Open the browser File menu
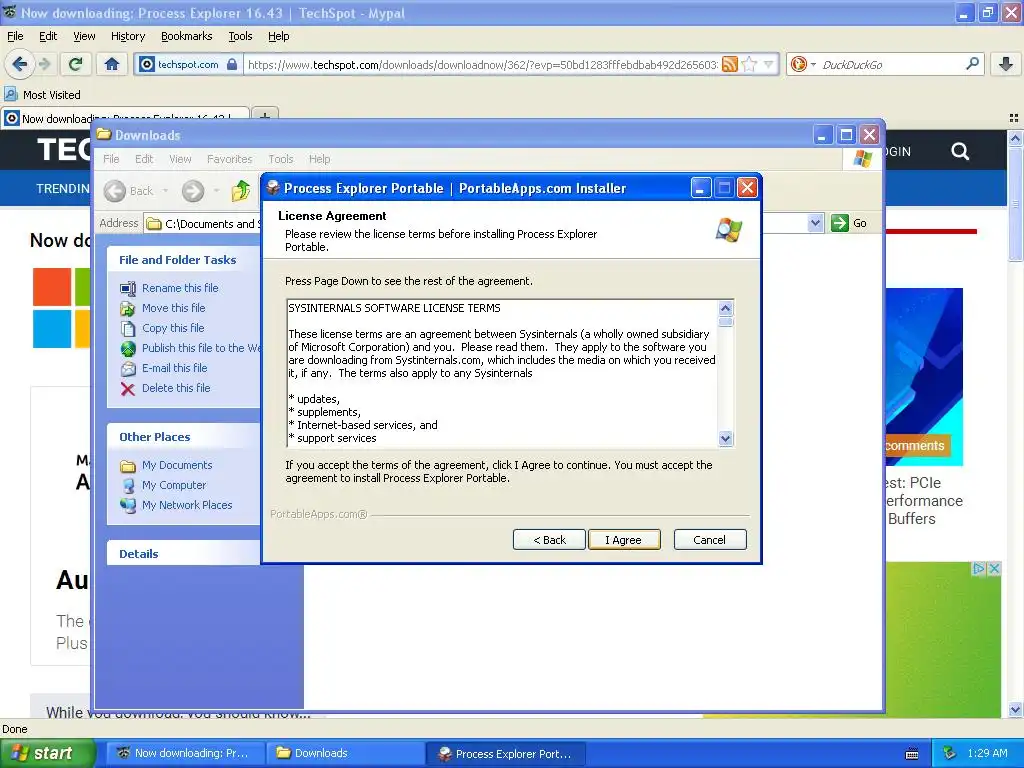 click(15, 36)
